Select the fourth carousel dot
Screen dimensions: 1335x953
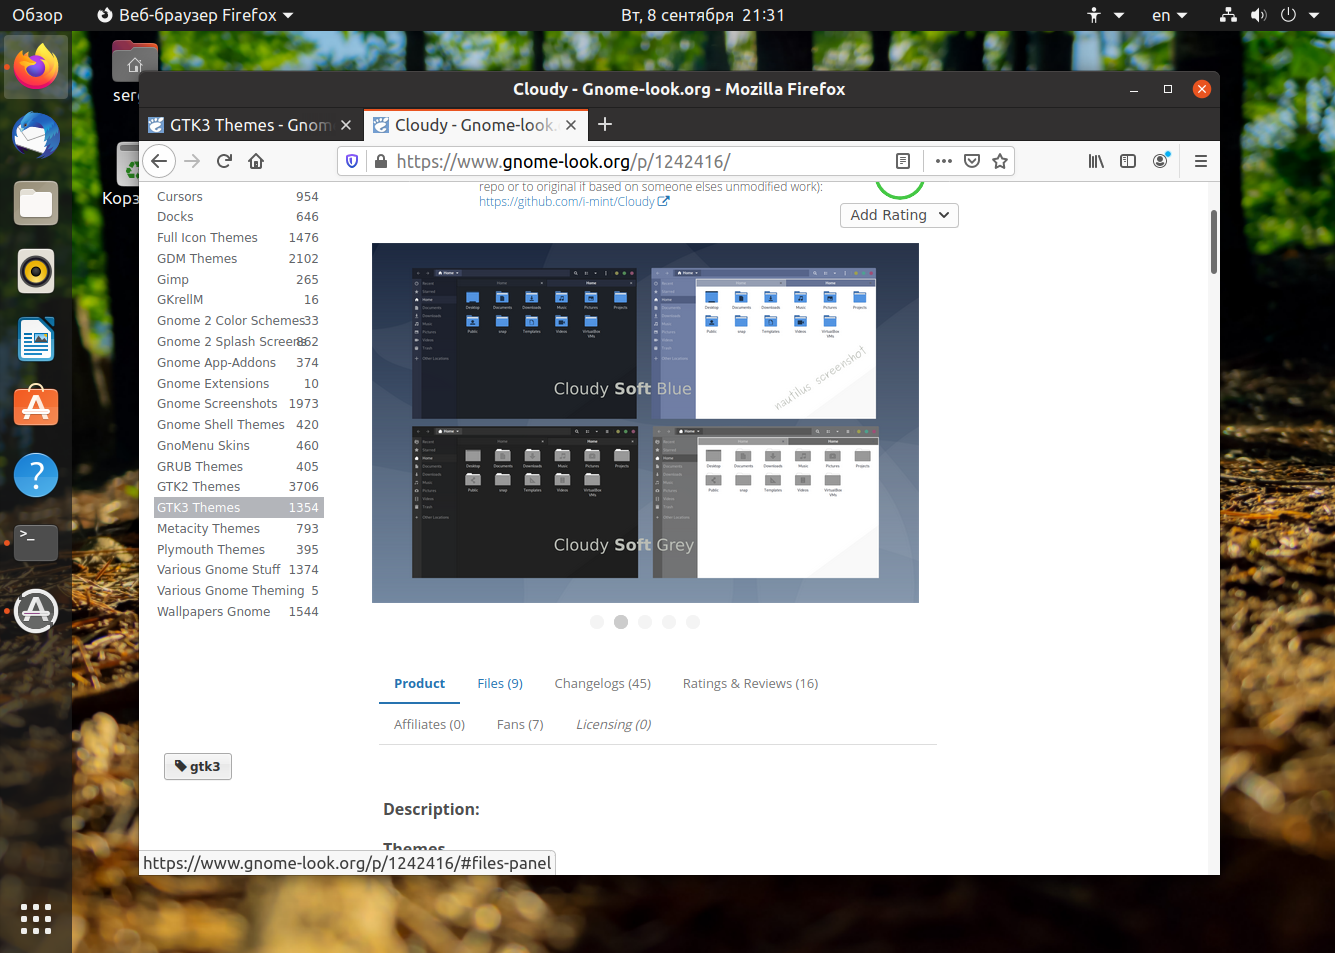669,622
